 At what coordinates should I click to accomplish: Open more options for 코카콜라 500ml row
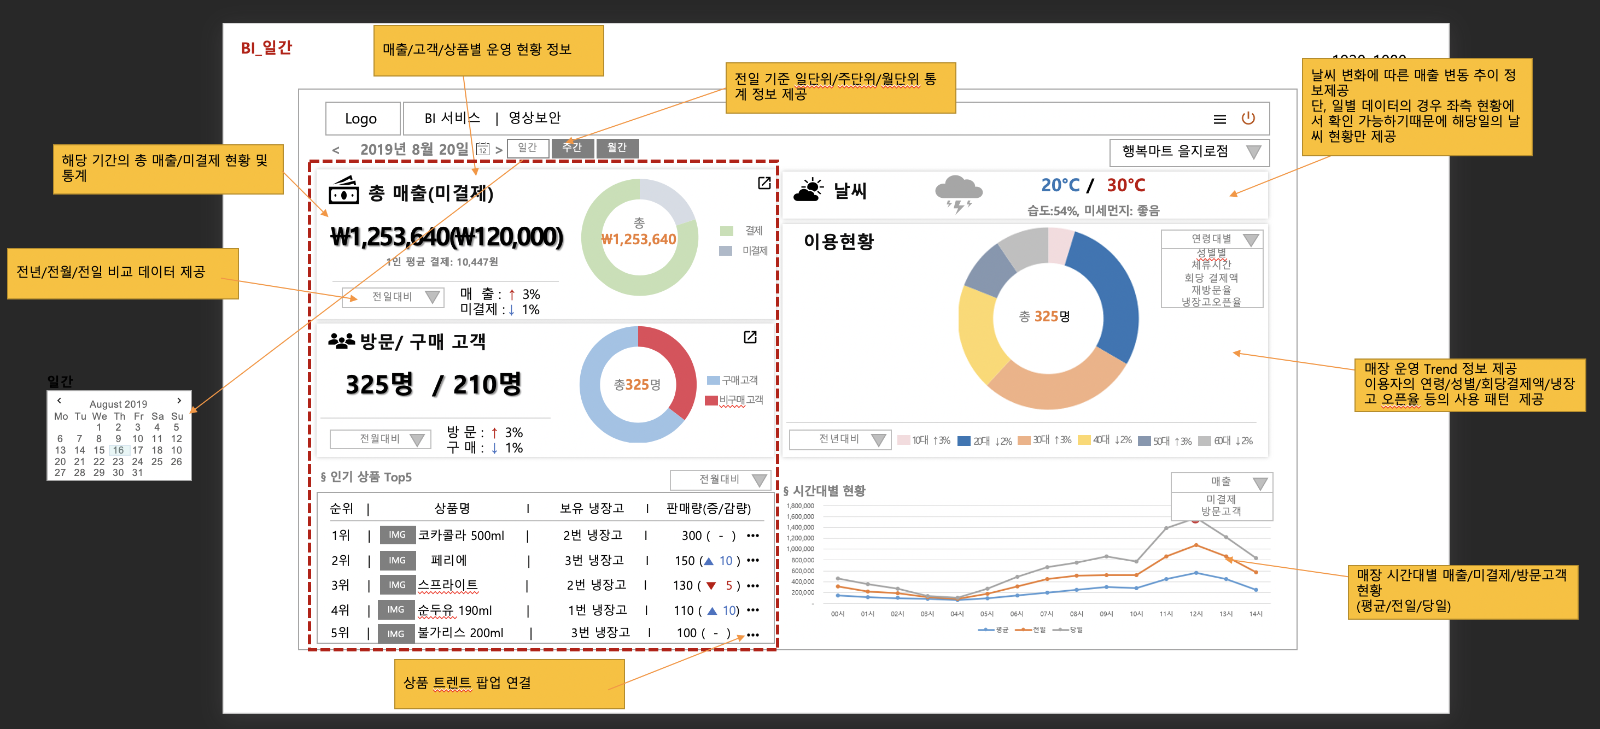coord(753,535)
